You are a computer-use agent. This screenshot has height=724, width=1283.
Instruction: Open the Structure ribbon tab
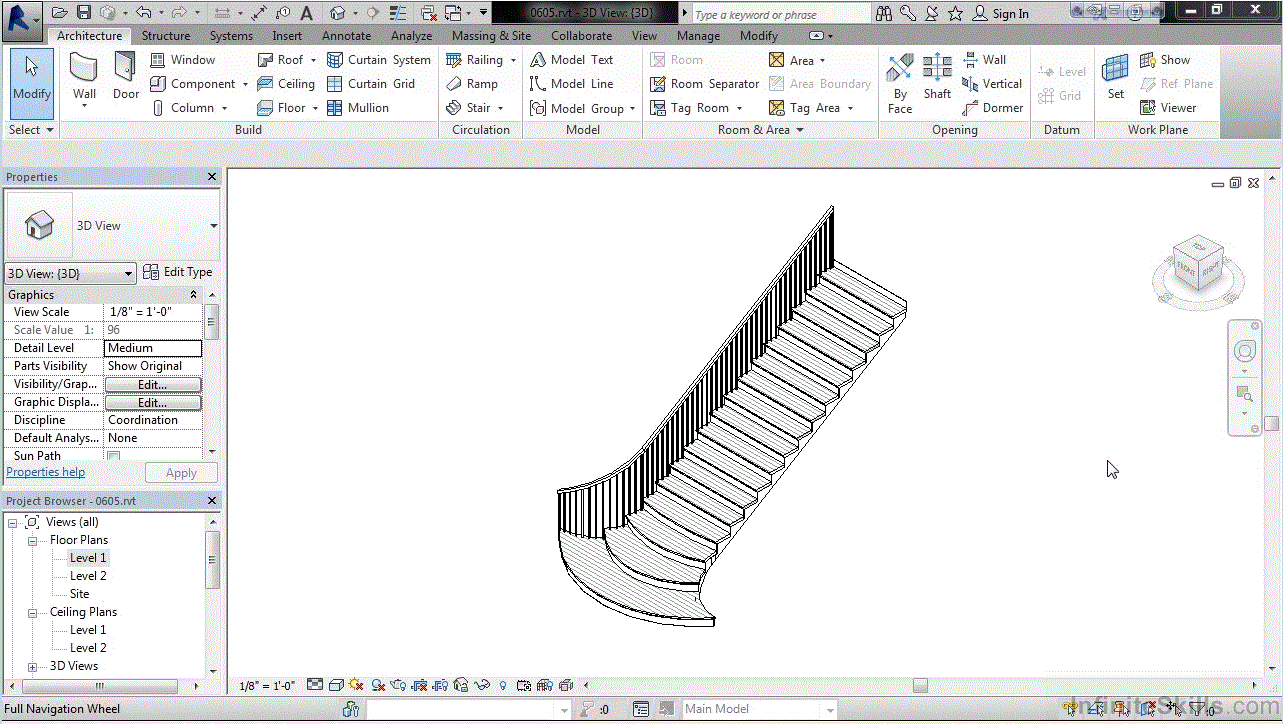165,35
